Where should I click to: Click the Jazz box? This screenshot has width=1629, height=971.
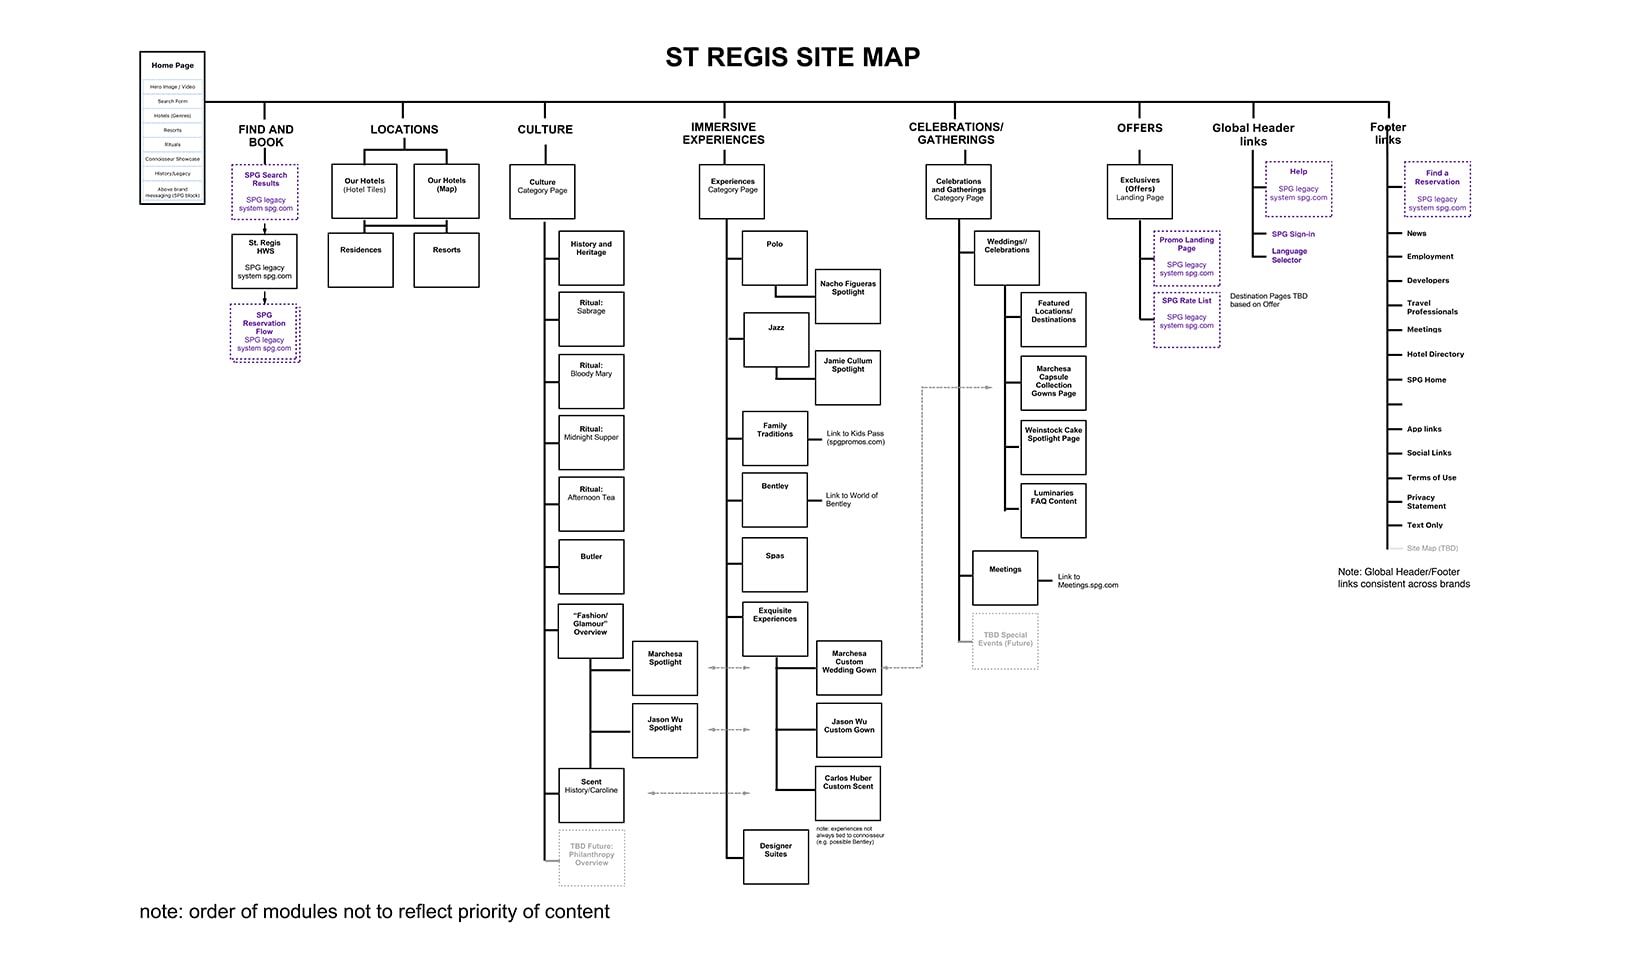(776, 340)
